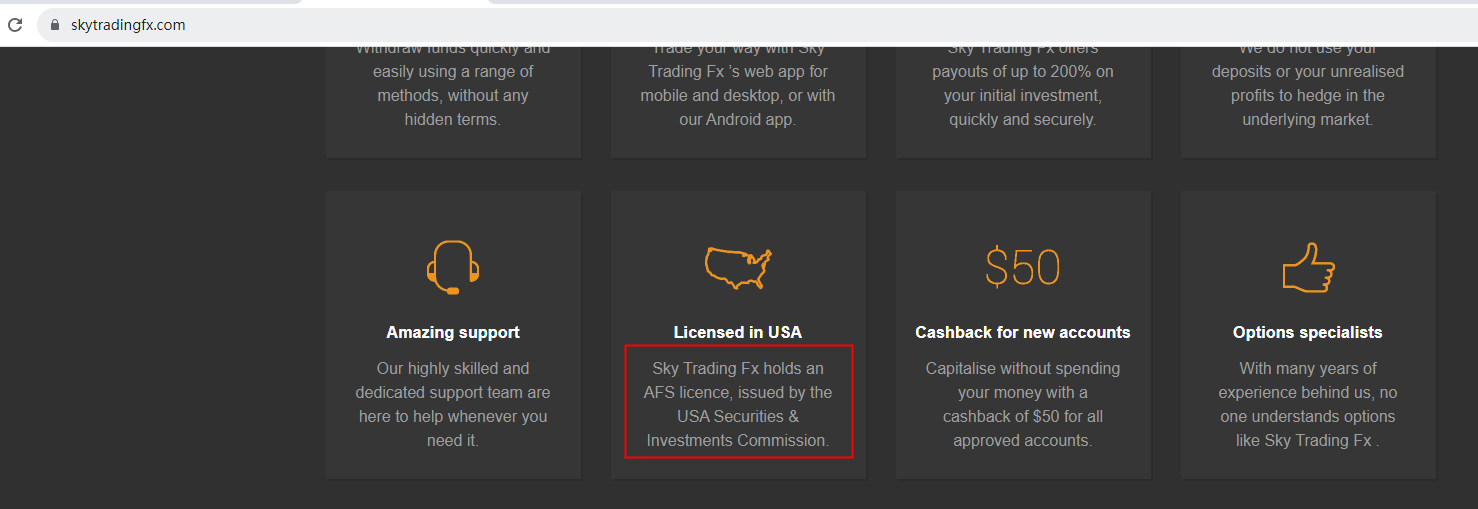Click the browser reload button

(x=15, y=25)
